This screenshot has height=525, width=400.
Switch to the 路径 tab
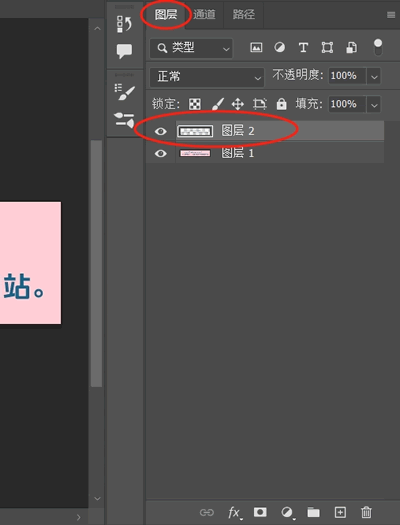(x=244, y=14)
